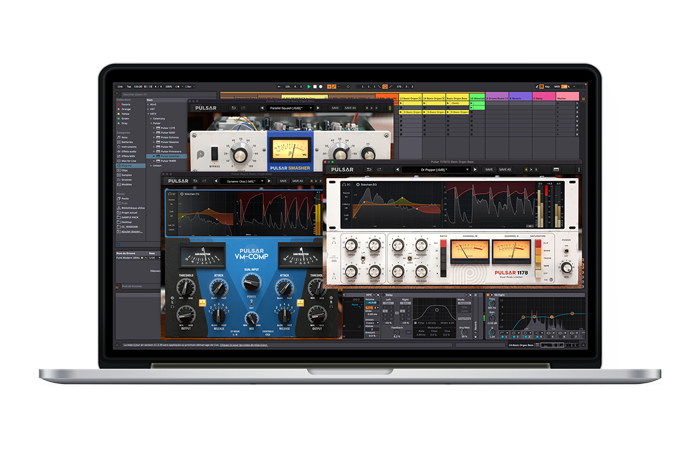Select the pink Master track header
Image resolution: width=700 pixels, height=450 pixels.
tap(567, 98)
